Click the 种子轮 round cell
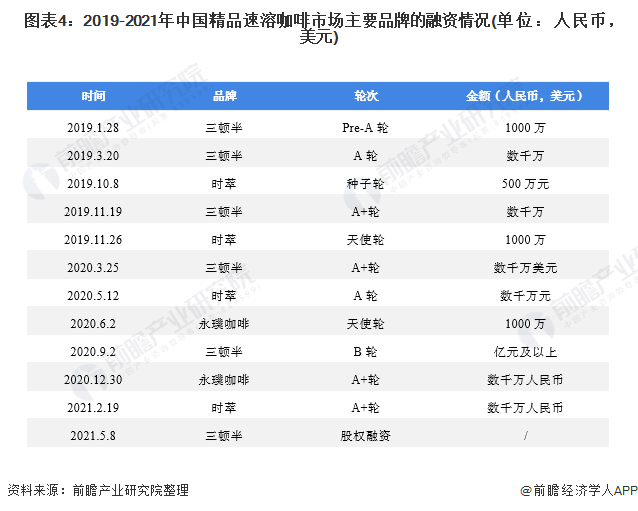The height and width of the screenshot is (511, 638). (365, 184)
